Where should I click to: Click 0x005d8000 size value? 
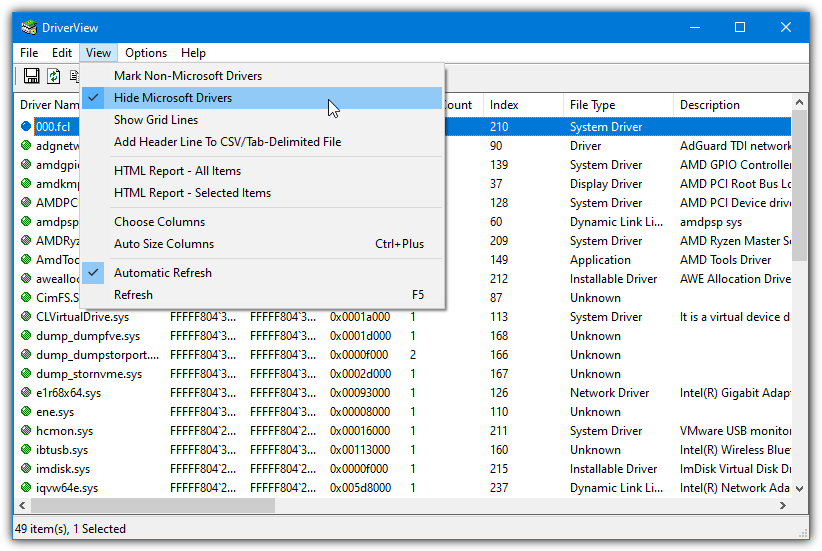click(360, 488)
